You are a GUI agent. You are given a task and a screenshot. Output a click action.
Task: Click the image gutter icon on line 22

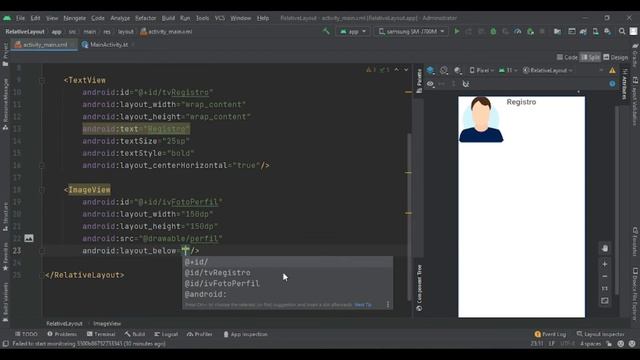click(29, 238)
